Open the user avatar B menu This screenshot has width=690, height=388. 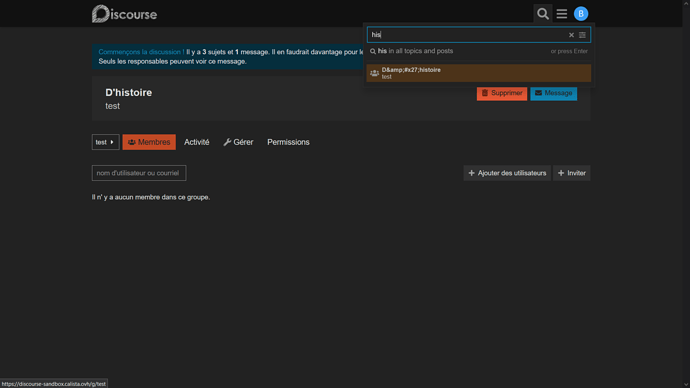[x=581, y=14]
